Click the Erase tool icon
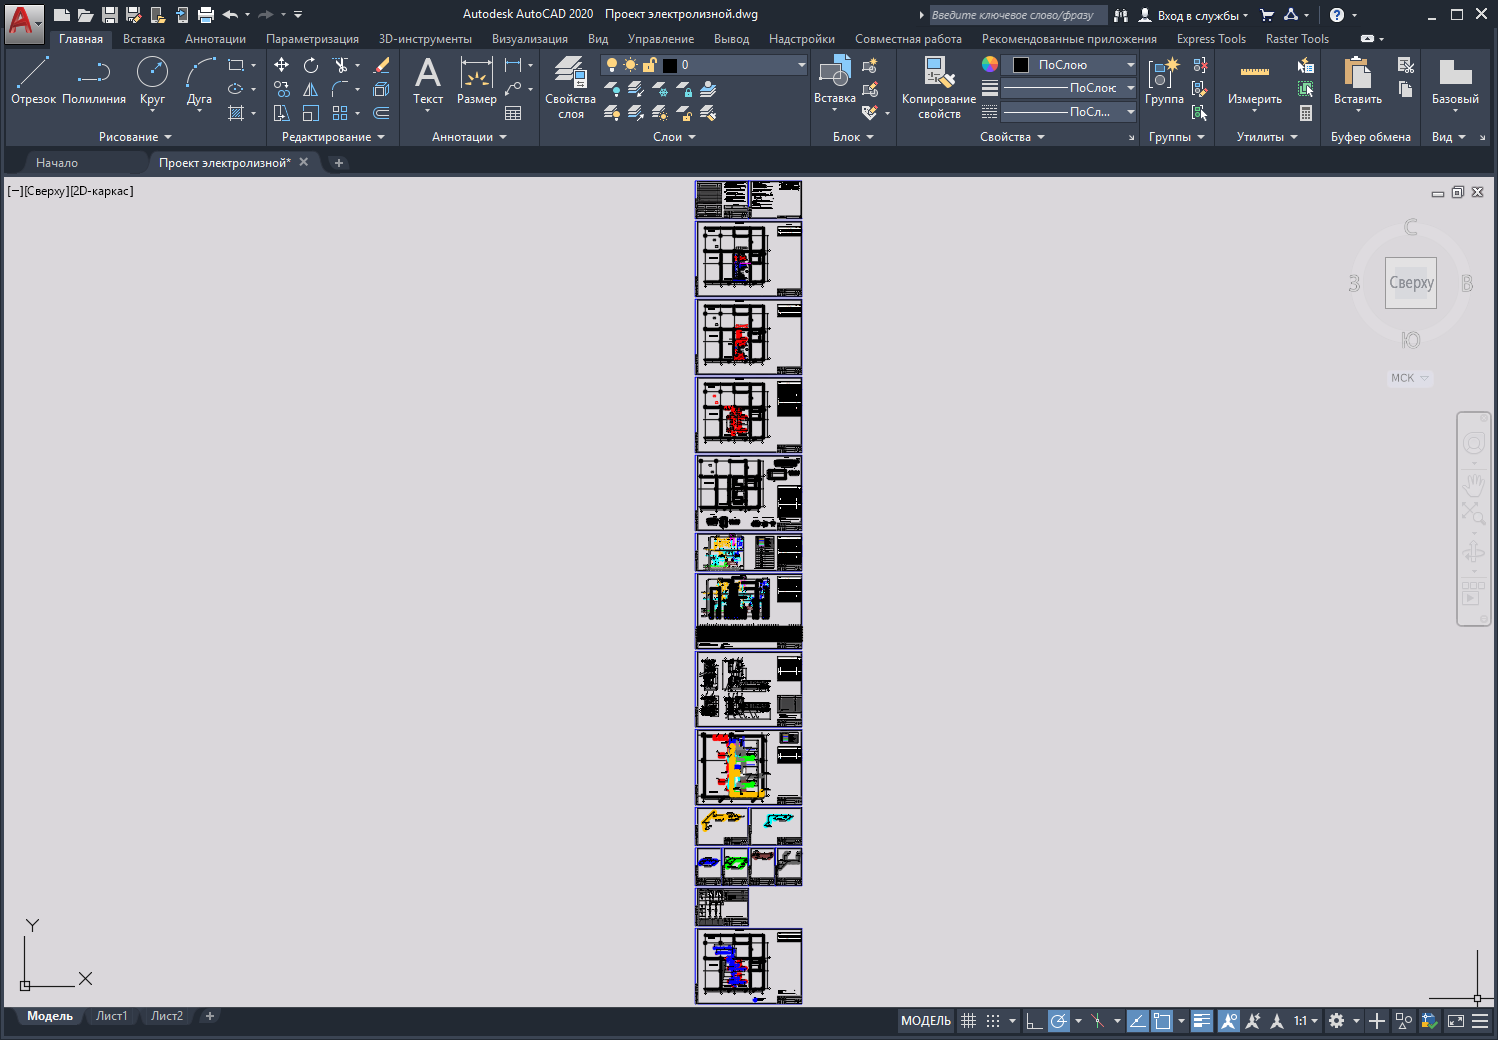1498x1040 pixels. (x=381, y=65)
